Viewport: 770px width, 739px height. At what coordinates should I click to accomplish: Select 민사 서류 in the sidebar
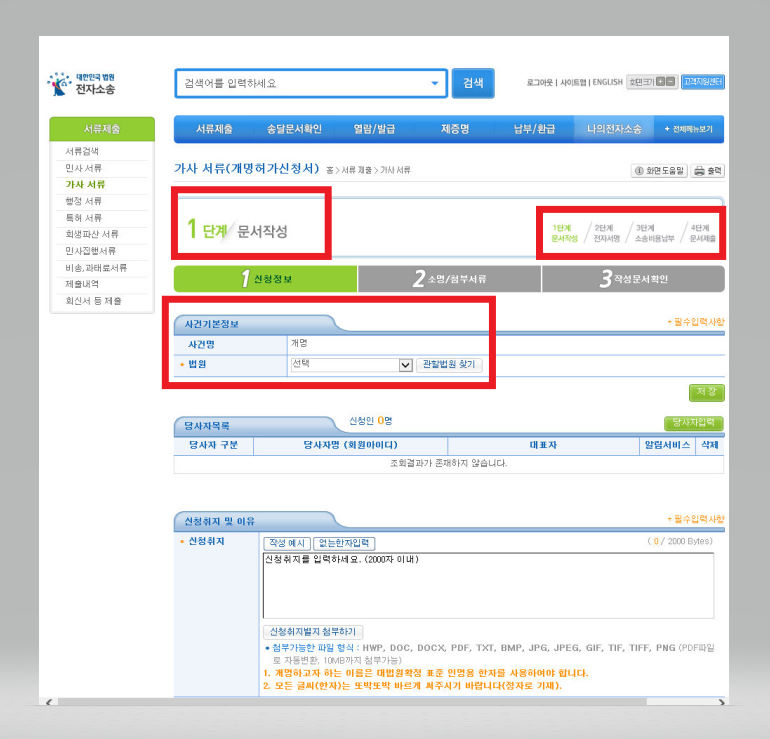[x=83, y=168]
